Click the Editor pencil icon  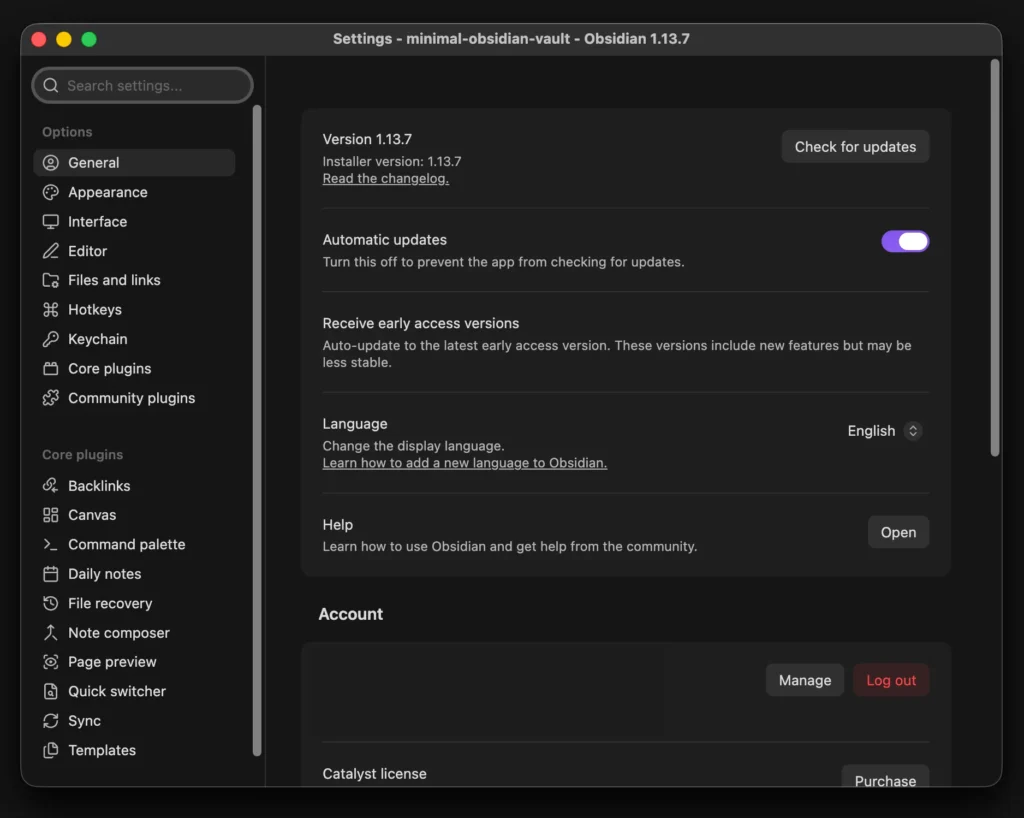click(x=50, y=251)
